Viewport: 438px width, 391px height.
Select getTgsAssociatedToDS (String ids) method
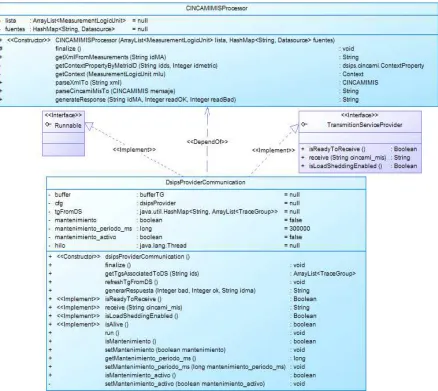click(152, 274)
